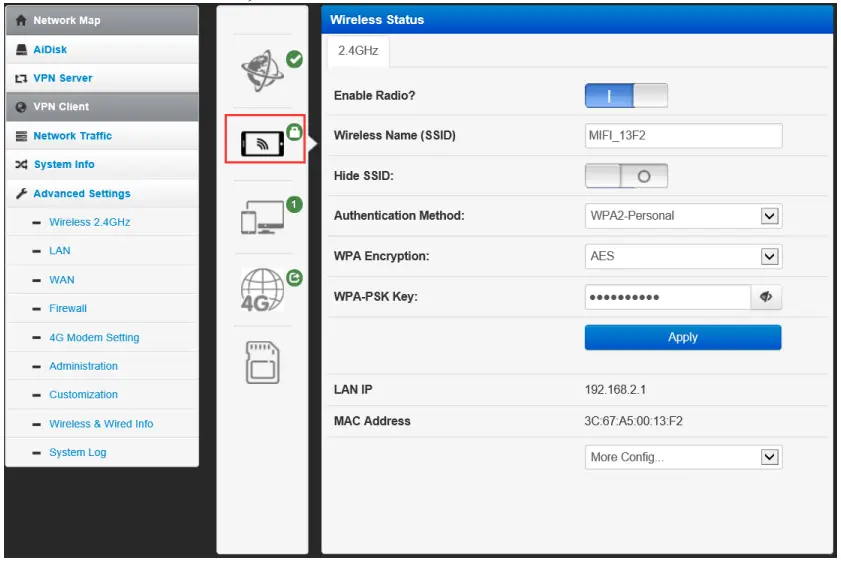Show the WPA-PSK key with eye icon

(766, 297)
